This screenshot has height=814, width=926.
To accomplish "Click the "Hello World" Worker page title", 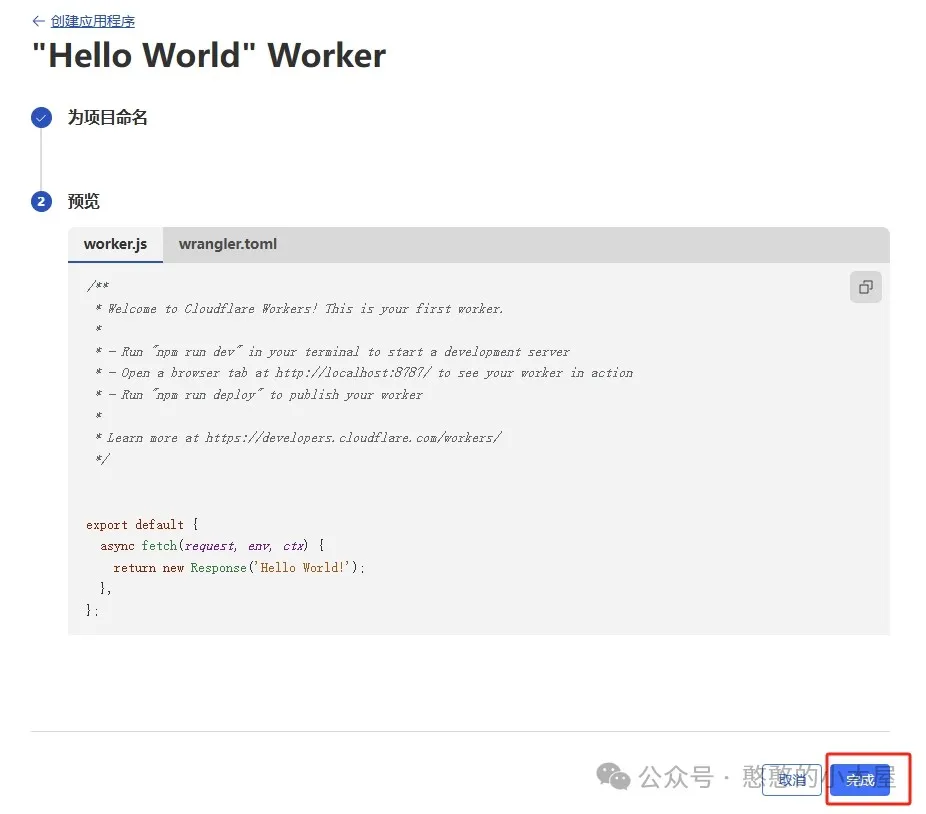I will tap(209, 56).
